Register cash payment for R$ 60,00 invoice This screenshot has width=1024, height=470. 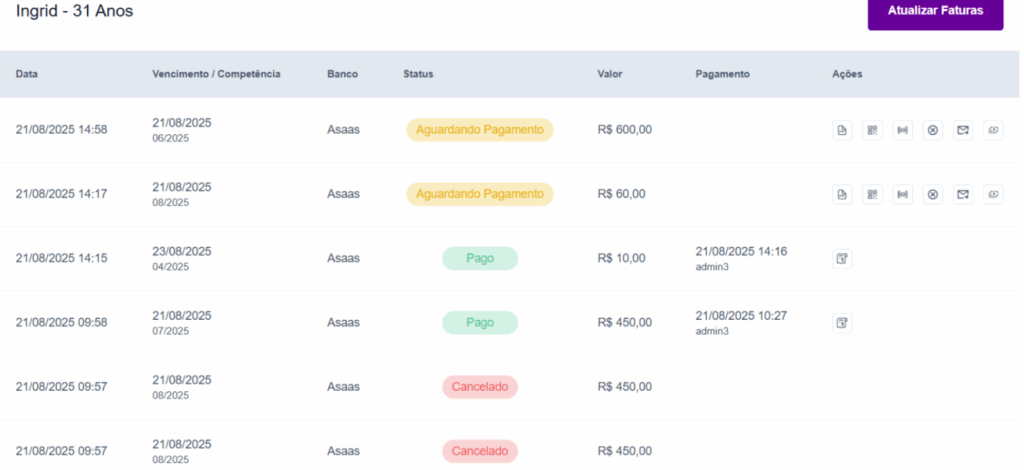click(993, 194)
